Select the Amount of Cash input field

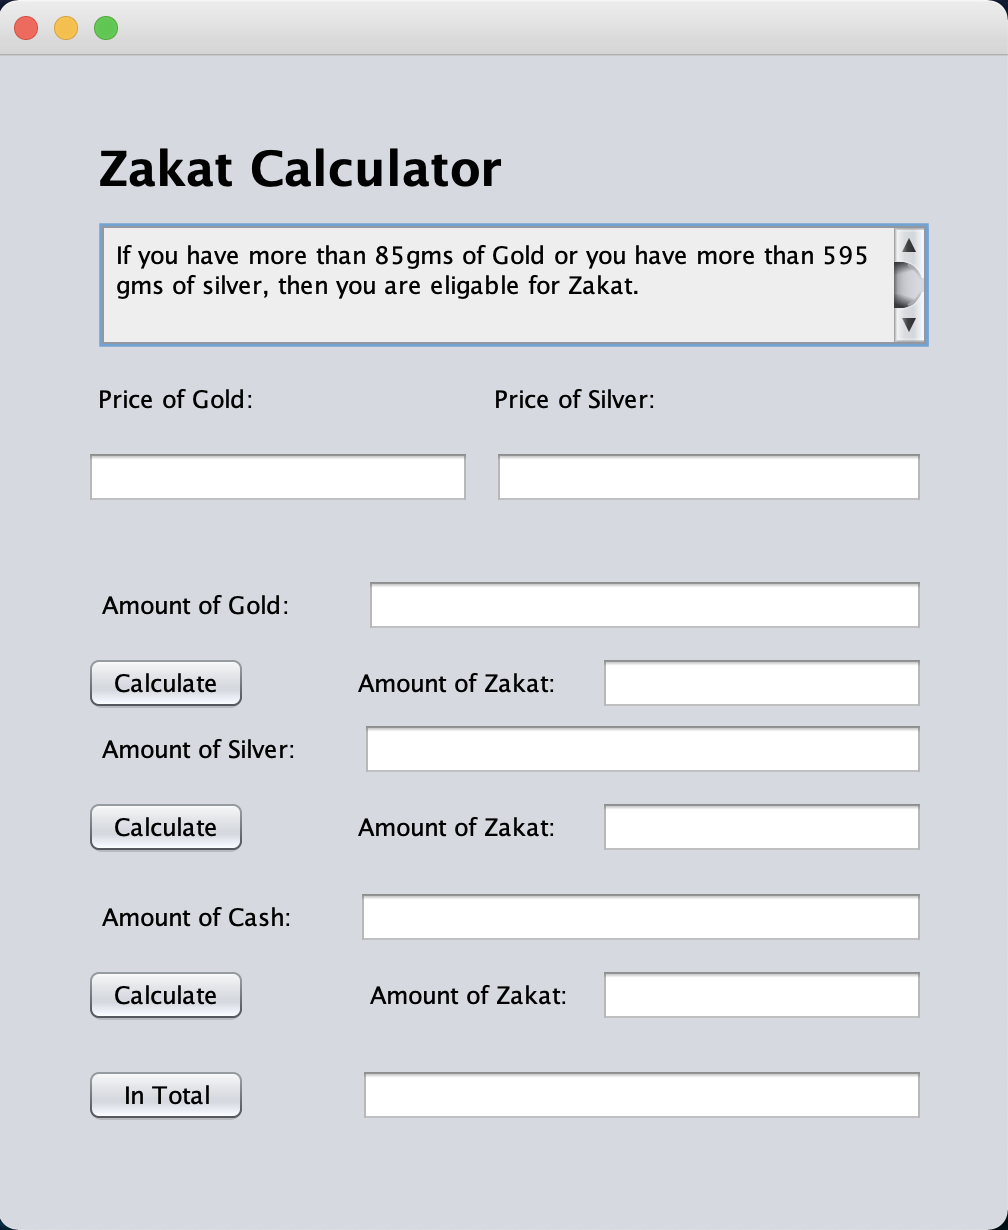640,917
